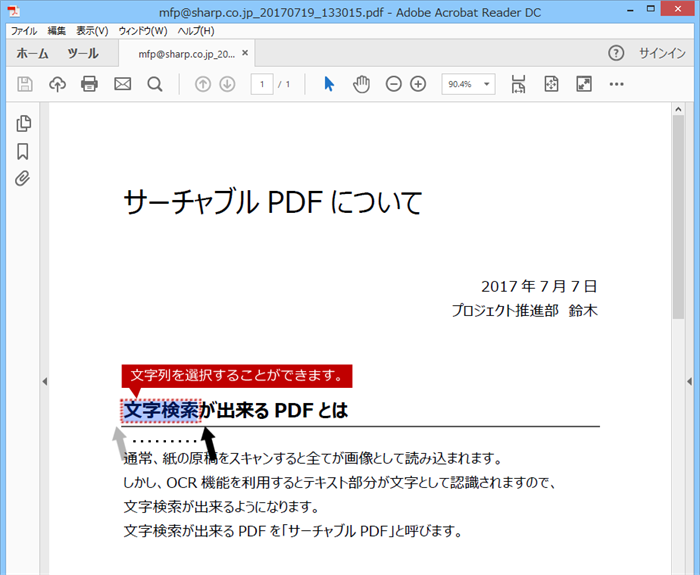
Task: Click the line 文字検索が出来るようになります。
Action: [221, 507]
